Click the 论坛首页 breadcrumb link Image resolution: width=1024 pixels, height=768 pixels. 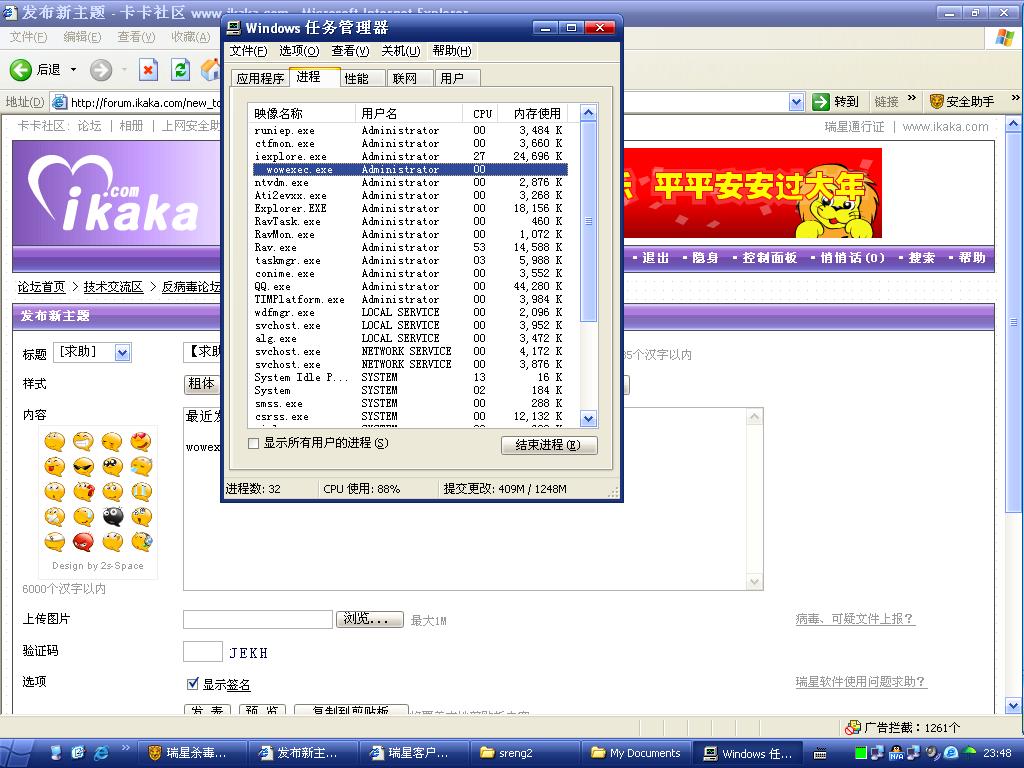41,287
